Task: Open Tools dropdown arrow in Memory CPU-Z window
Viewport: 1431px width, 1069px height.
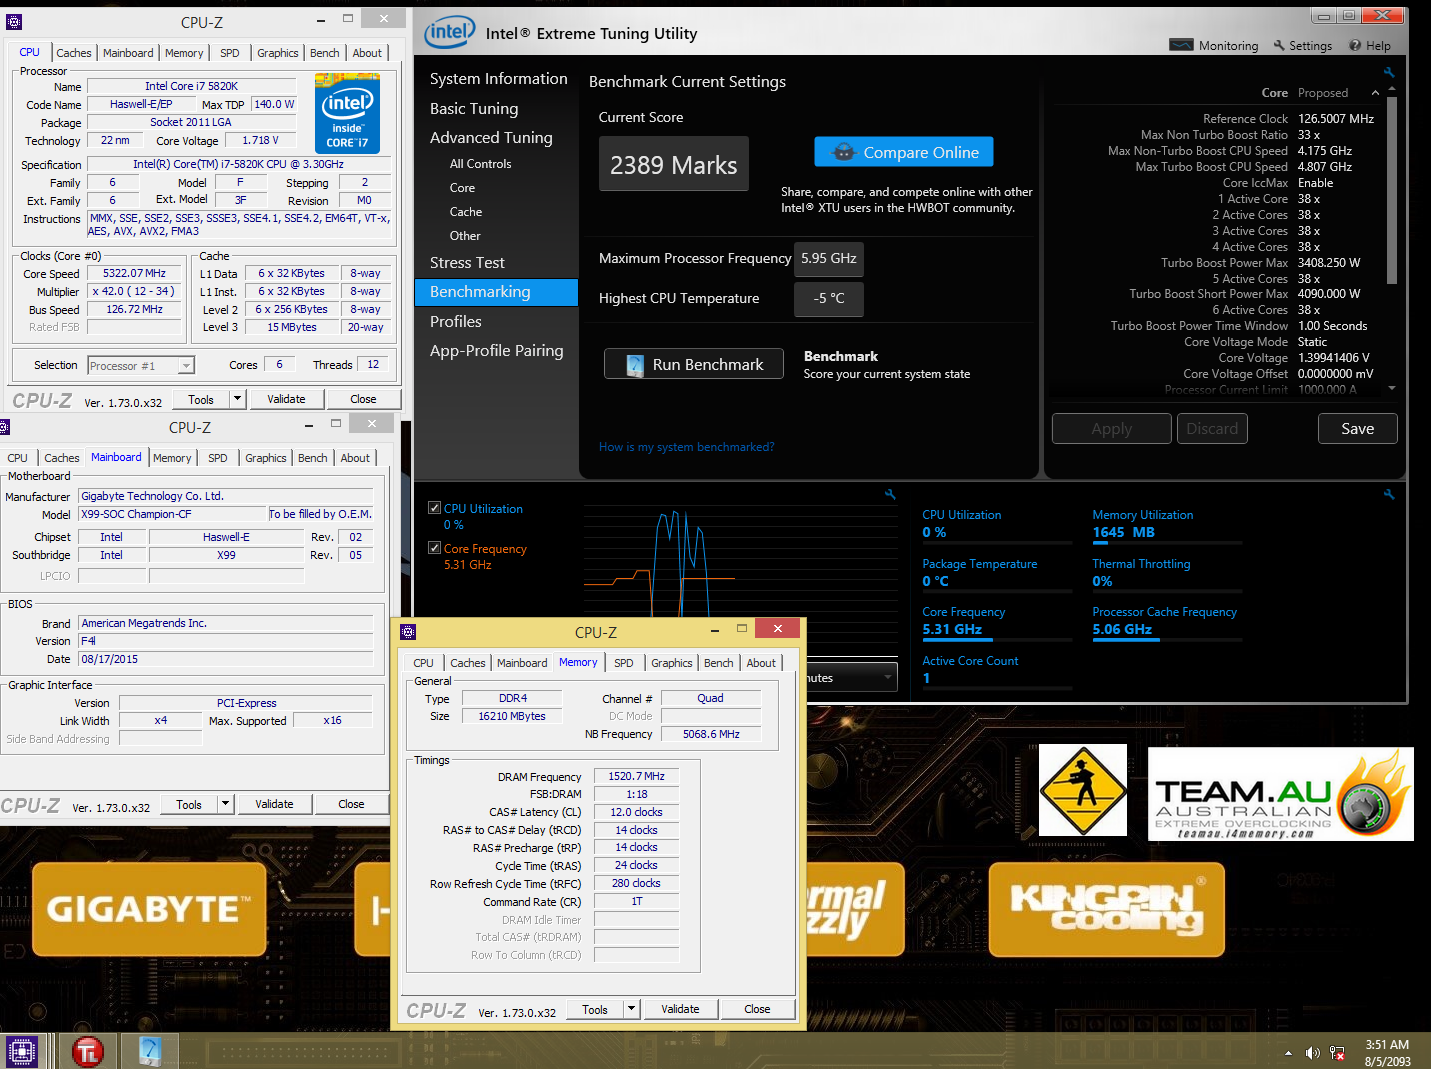Action: click(631, 1009)
